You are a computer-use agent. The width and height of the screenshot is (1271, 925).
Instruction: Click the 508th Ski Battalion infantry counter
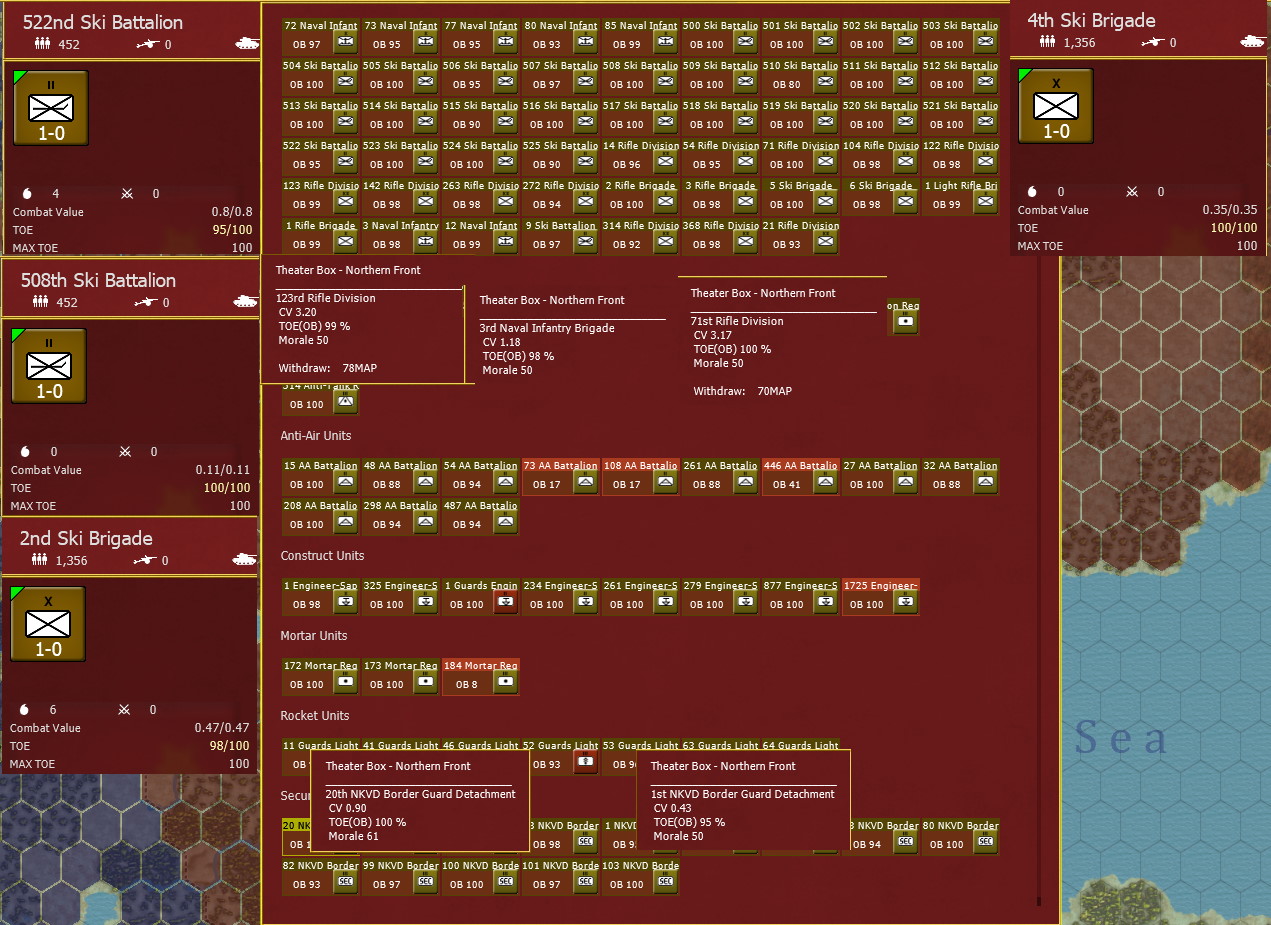(x=49, y=365)
